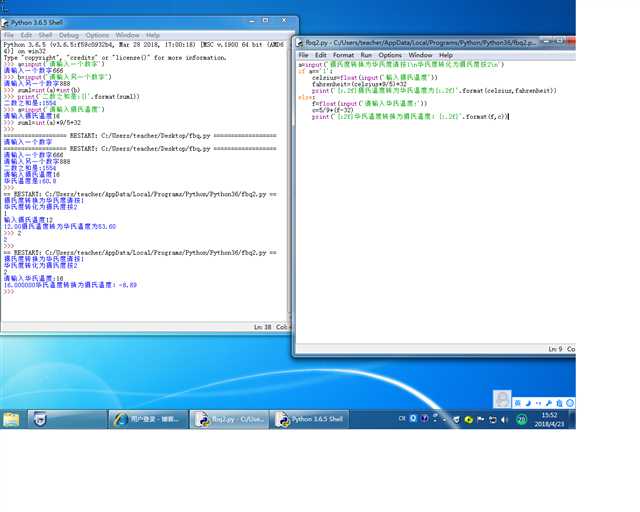Click the shield application icon in taskbar
The height and width of the screenshot is (512, 640).
[x=40, y=419]
